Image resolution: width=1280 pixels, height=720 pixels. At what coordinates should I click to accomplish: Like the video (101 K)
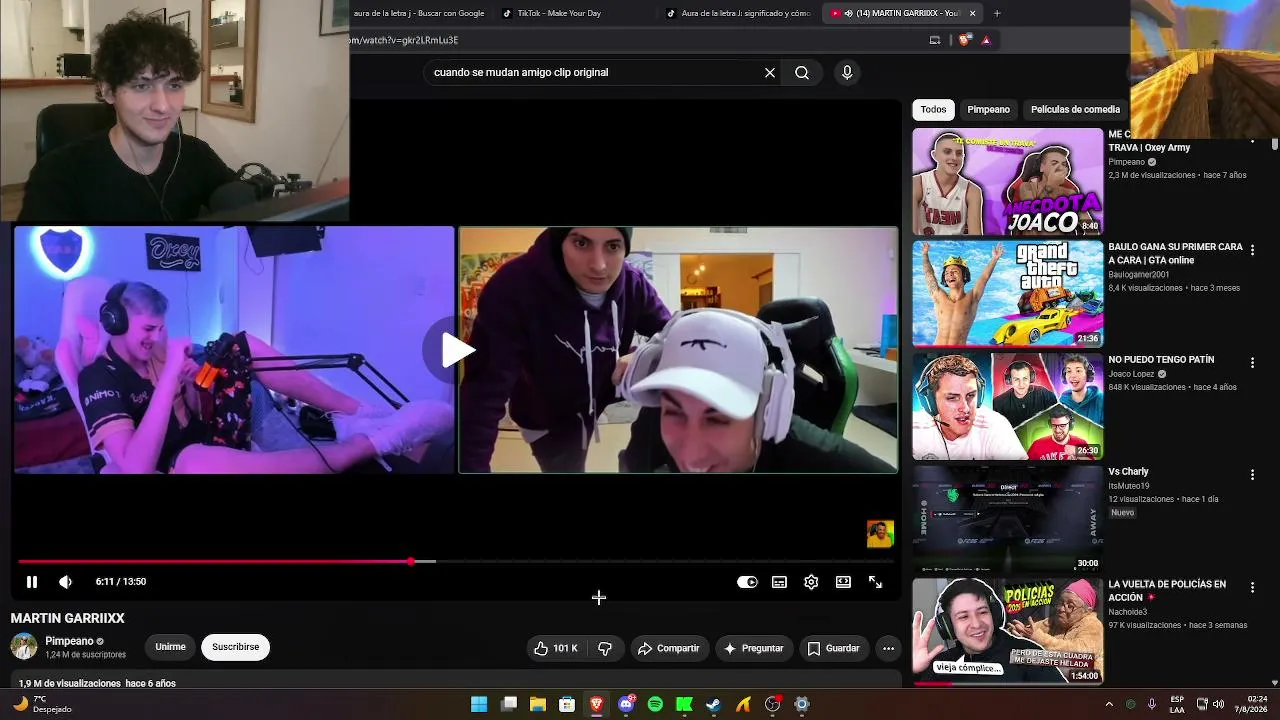[556, 648]
